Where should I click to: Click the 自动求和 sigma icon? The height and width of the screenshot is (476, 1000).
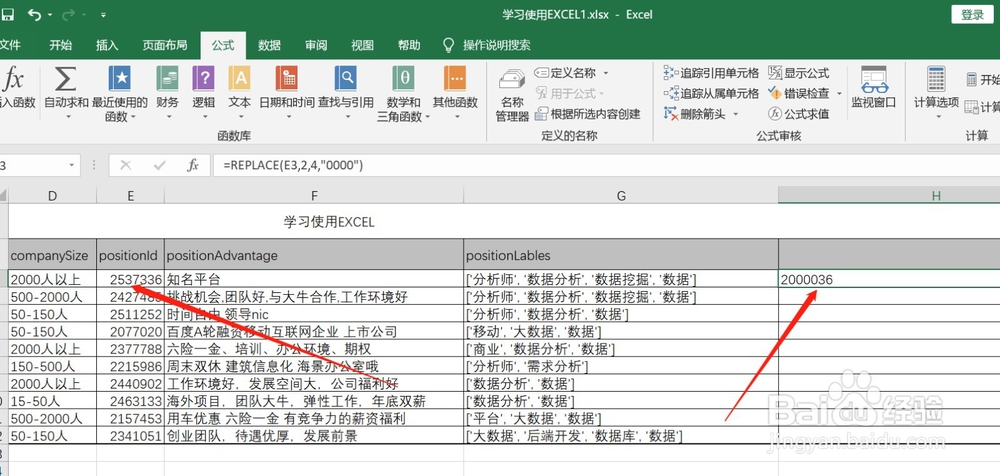point(65,80)
